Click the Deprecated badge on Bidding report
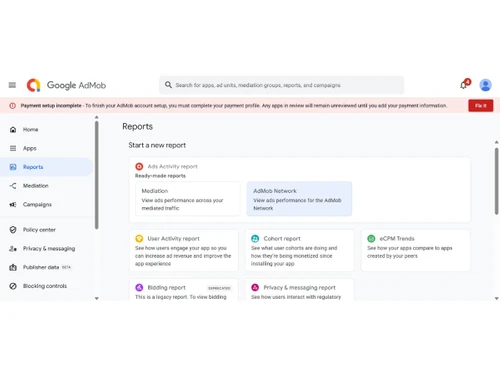 pyautogui.click(x=219, y=288)
